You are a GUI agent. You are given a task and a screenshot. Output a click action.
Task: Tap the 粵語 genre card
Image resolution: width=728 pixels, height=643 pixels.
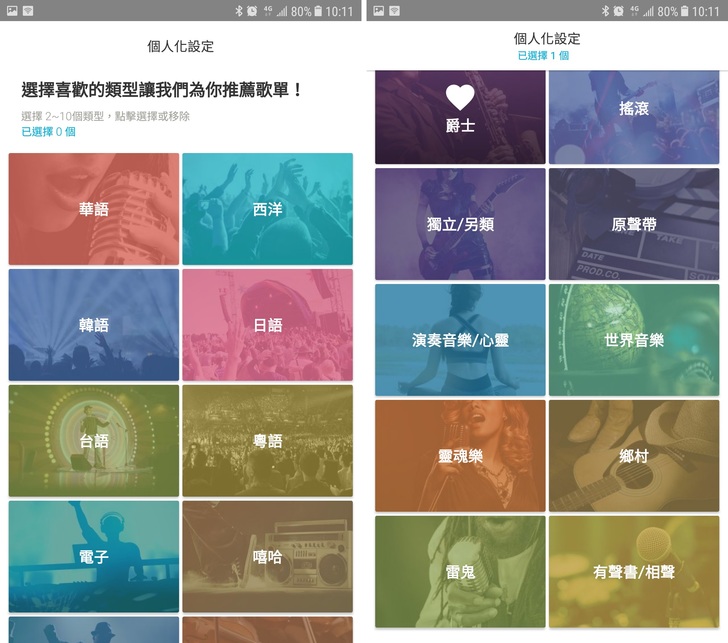point(267,441)
